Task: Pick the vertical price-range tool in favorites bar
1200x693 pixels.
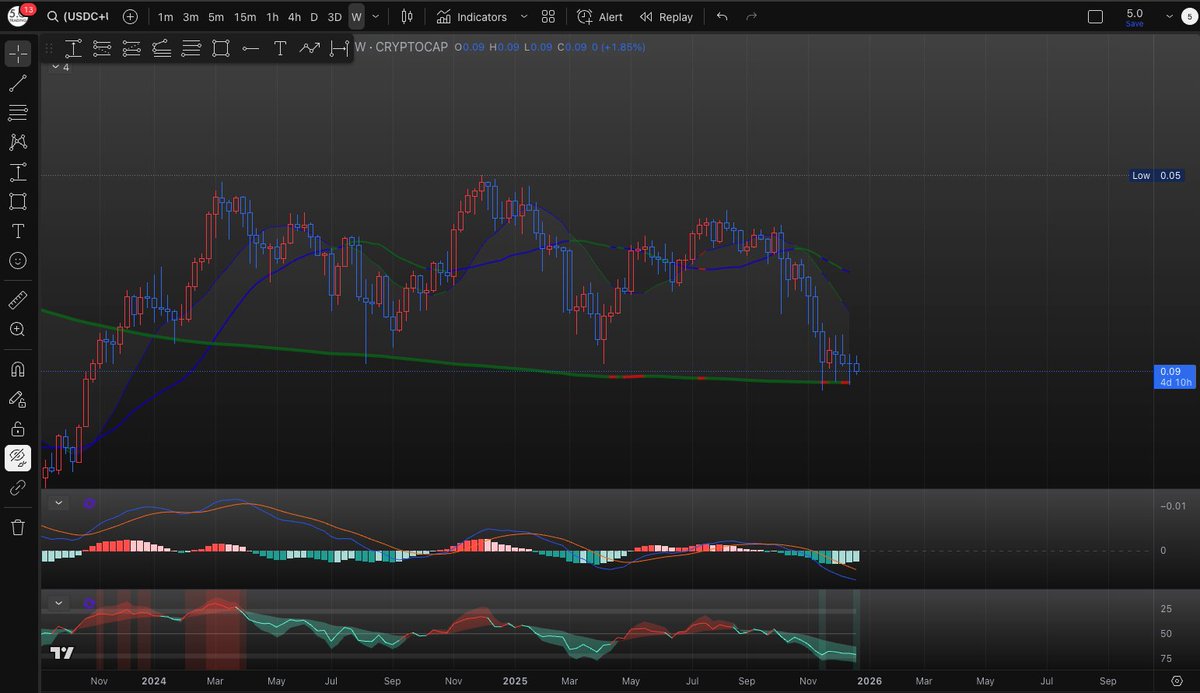Action: [x=74, y=47]
